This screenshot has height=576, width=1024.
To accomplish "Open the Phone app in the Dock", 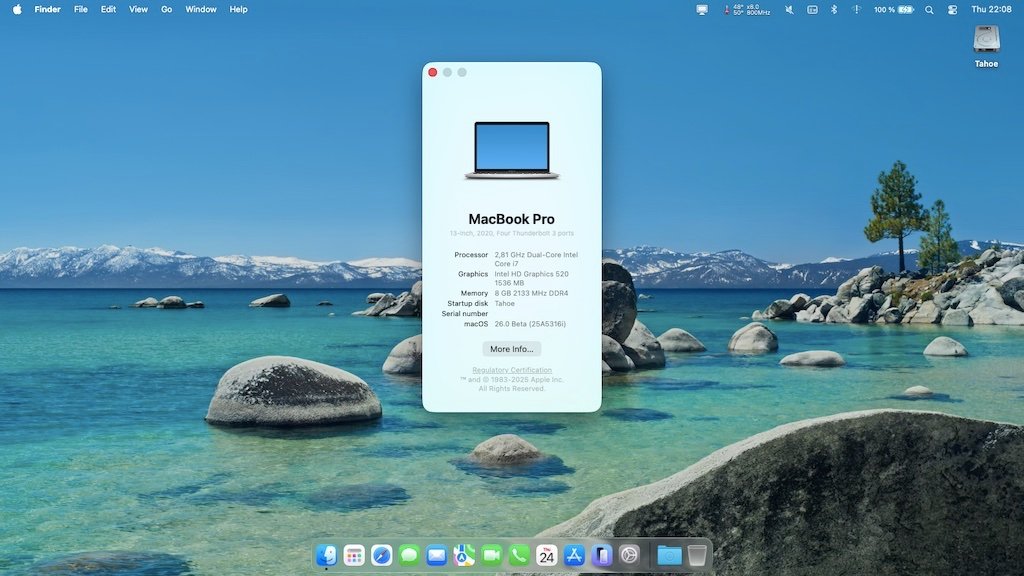I will click(x=519, y=555).
